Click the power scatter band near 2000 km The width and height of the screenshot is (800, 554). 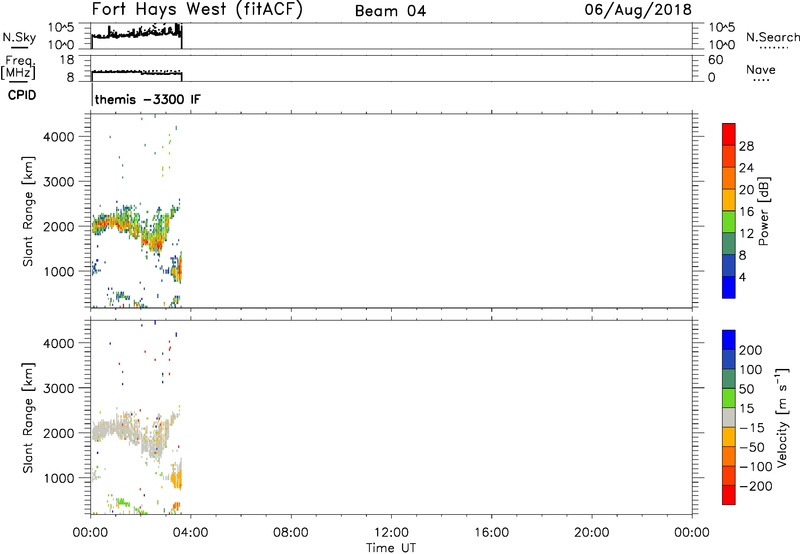point(135,227)
